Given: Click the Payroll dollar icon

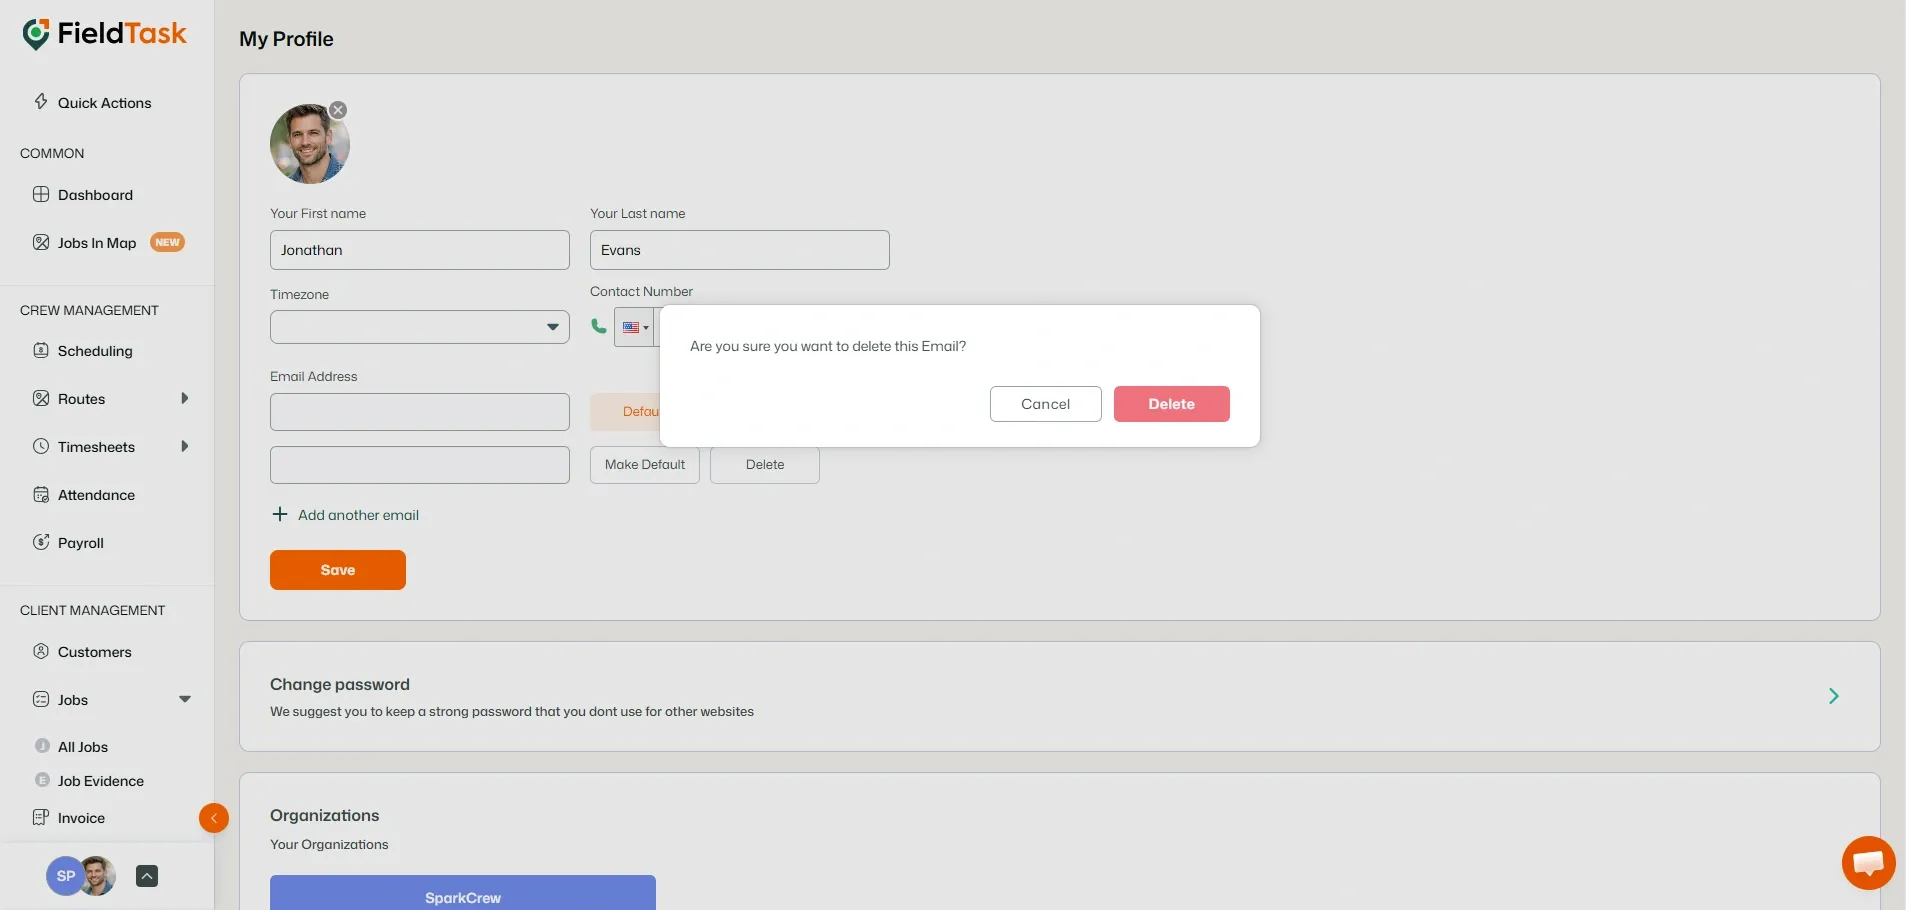Looking at the screenshot, I should [x=41, y=542].
